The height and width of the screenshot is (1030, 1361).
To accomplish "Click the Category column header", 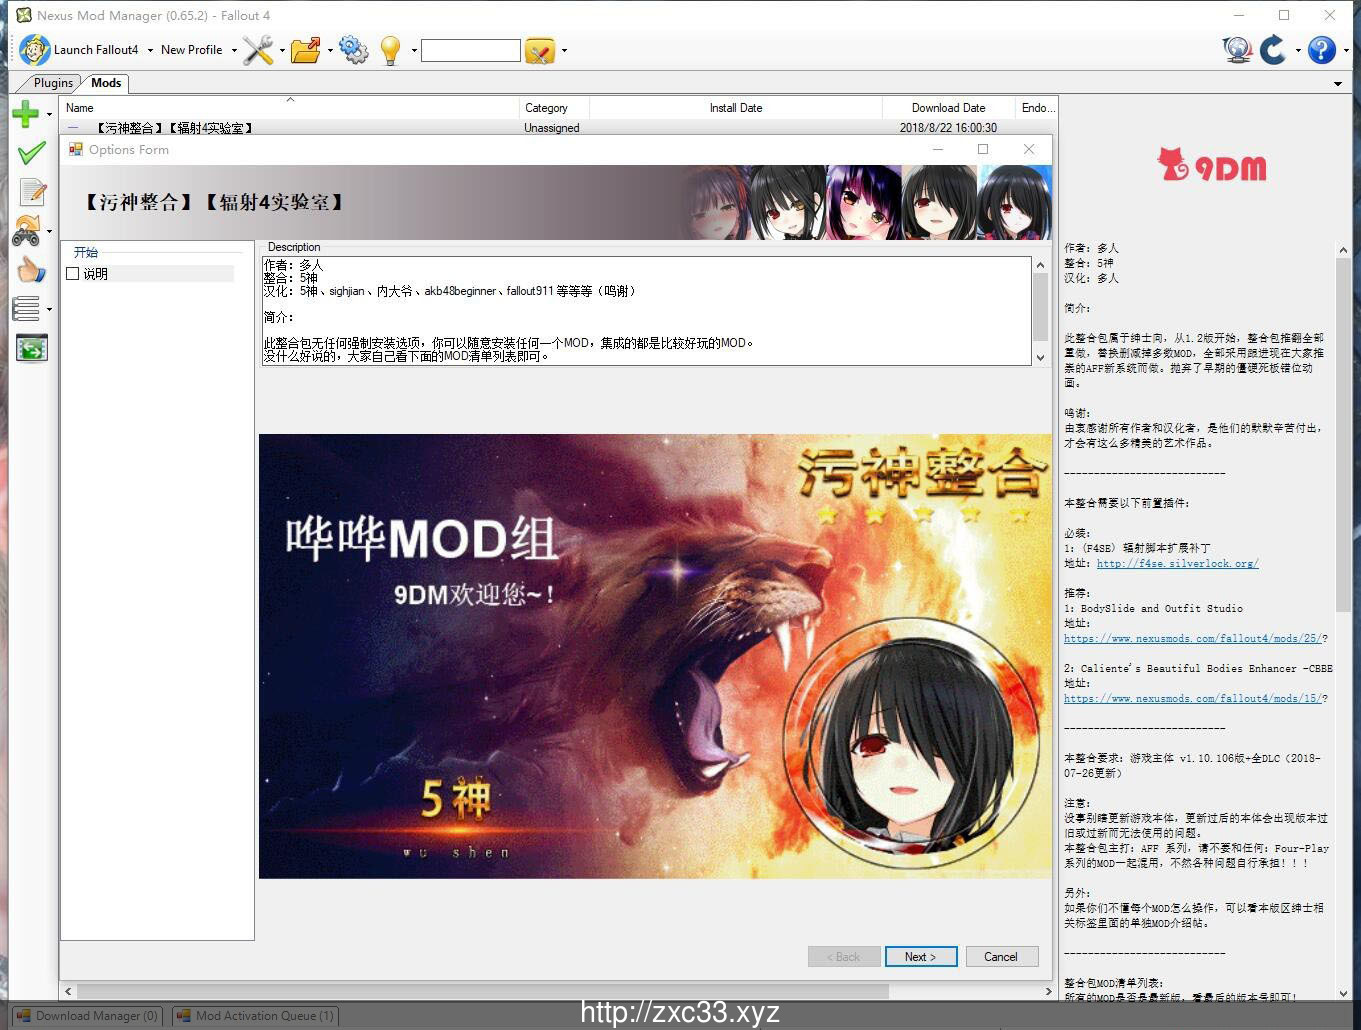I will (546, 108).
